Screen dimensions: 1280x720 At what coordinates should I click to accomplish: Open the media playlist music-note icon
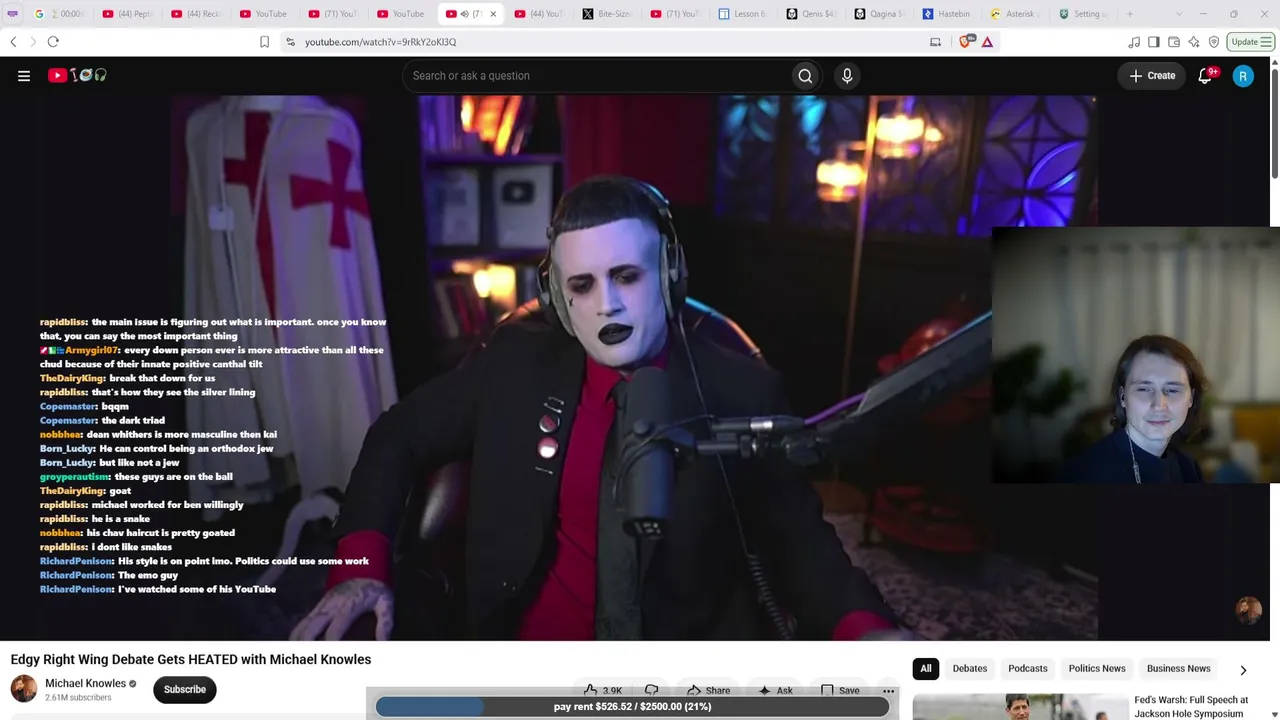click(x=1134, y=42)
